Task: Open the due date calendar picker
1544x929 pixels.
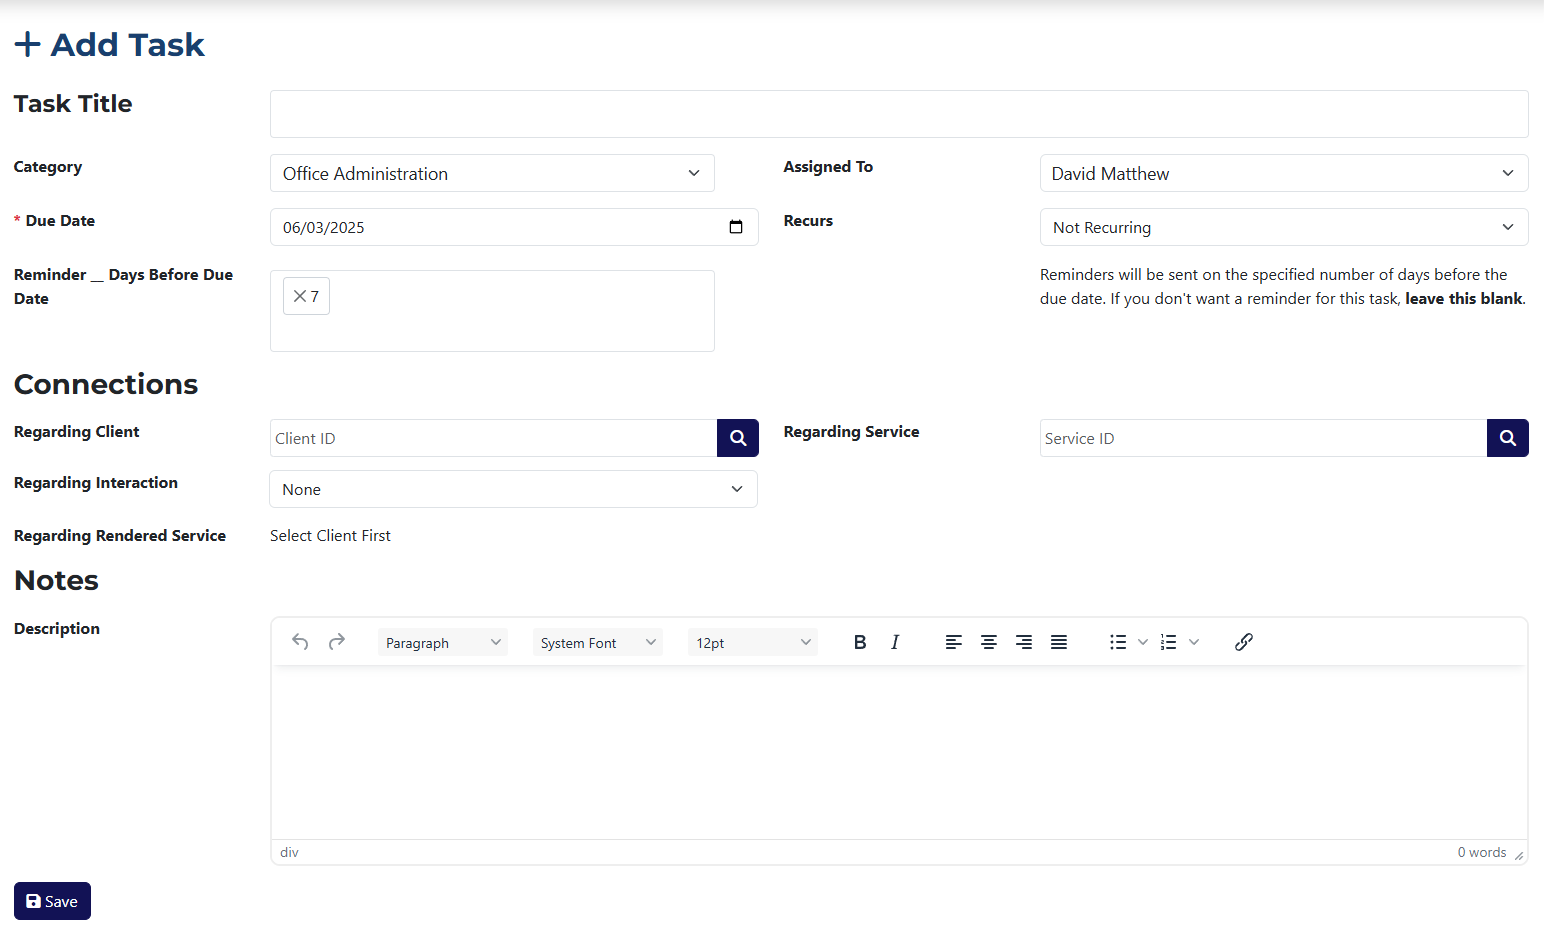Action: 736,227
